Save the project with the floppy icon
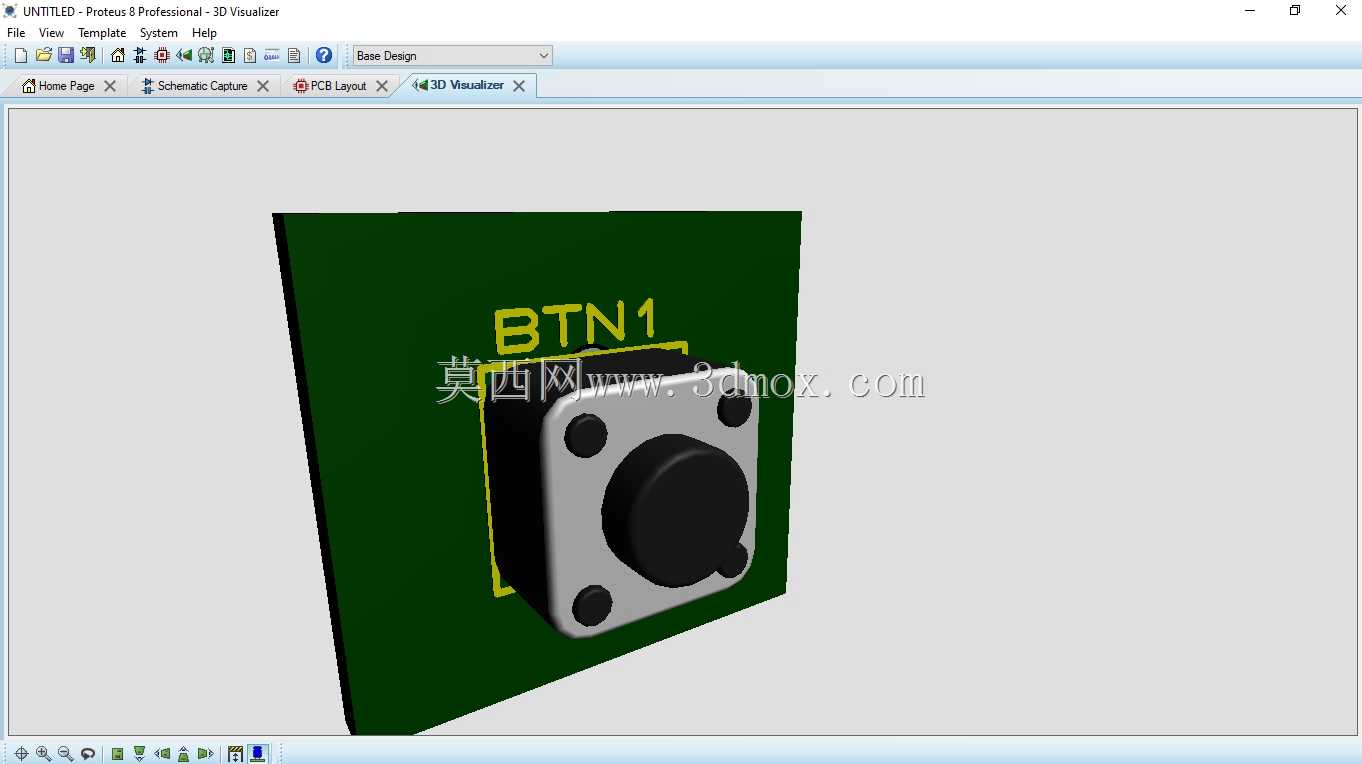1362x764 pixels. click(x=65, y=55)
